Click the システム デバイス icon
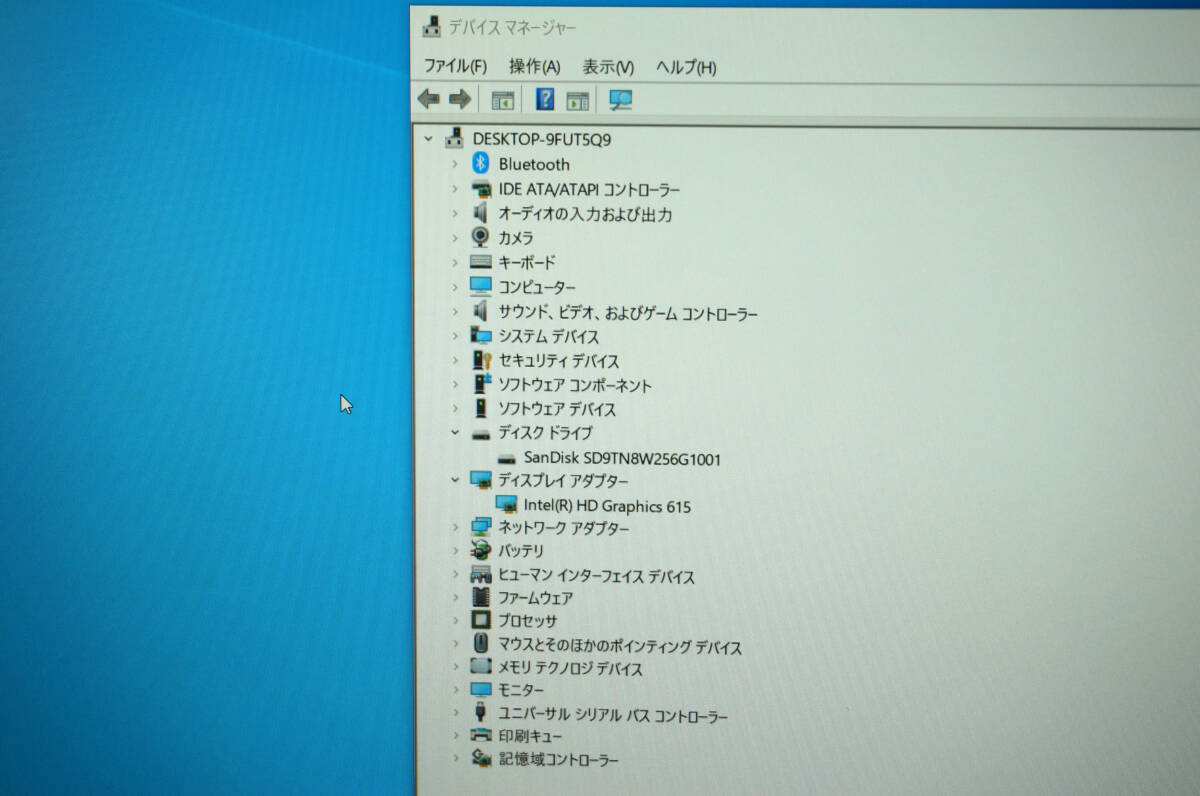The height and width of the screenshot is (796, 1200). point(480,336)
